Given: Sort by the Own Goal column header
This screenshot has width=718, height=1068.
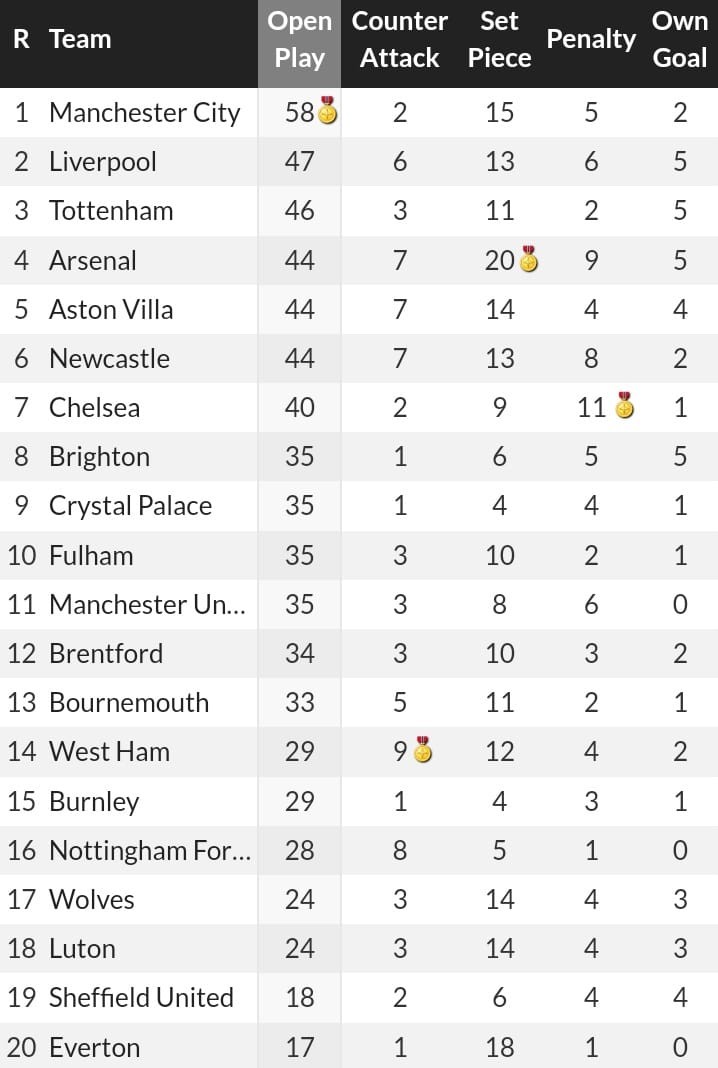Looking at the screenshot, I should [x=680, y=39].
